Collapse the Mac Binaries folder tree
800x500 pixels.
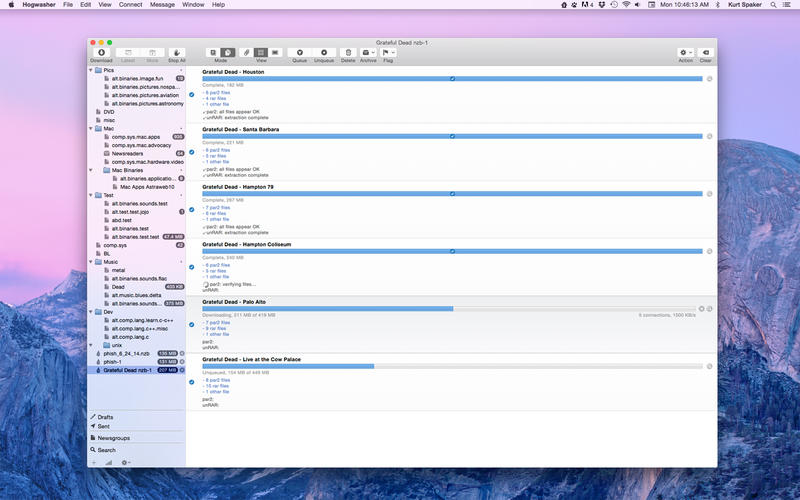[x=100, y=170]
